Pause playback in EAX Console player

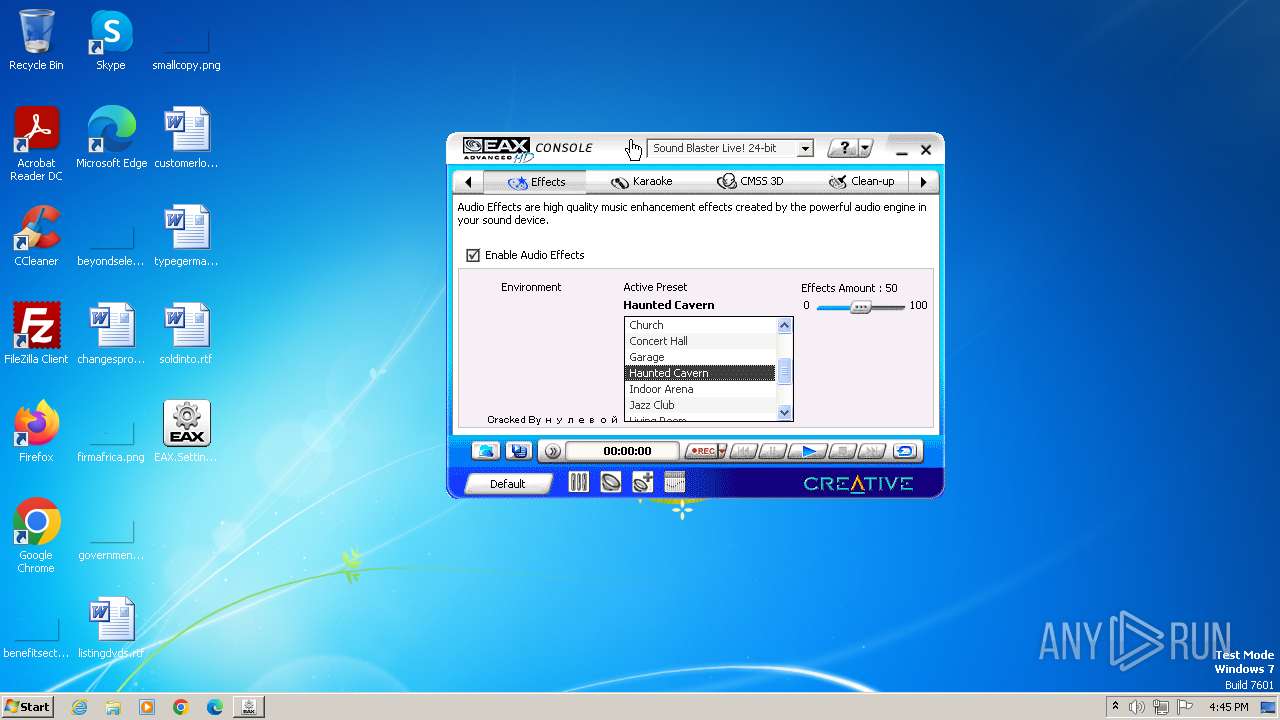tap(772, 451)
